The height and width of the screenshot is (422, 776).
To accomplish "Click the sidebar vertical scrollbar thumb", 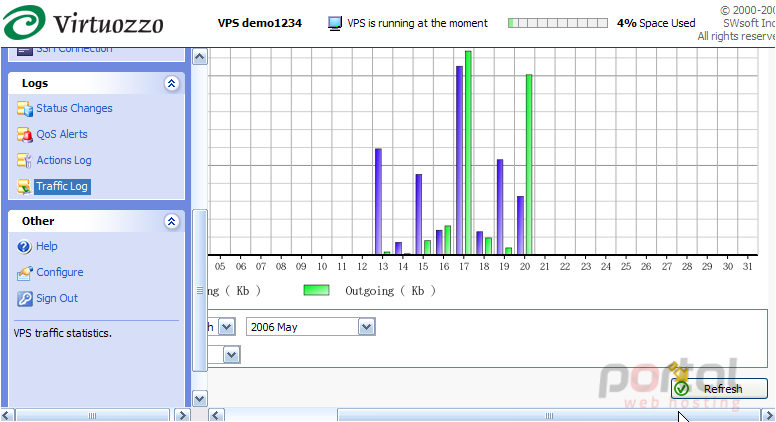I will click(199, 290).
